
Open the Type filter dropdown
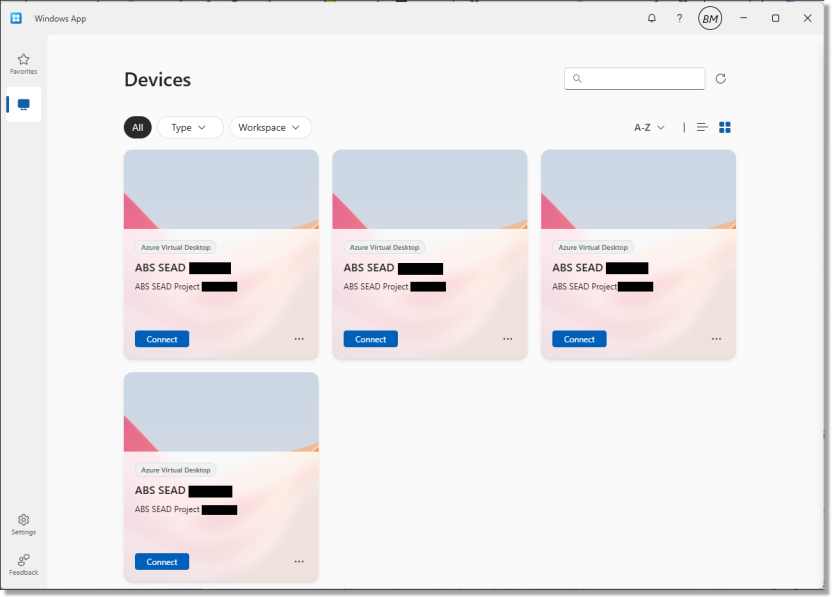(x=189, y=127)
